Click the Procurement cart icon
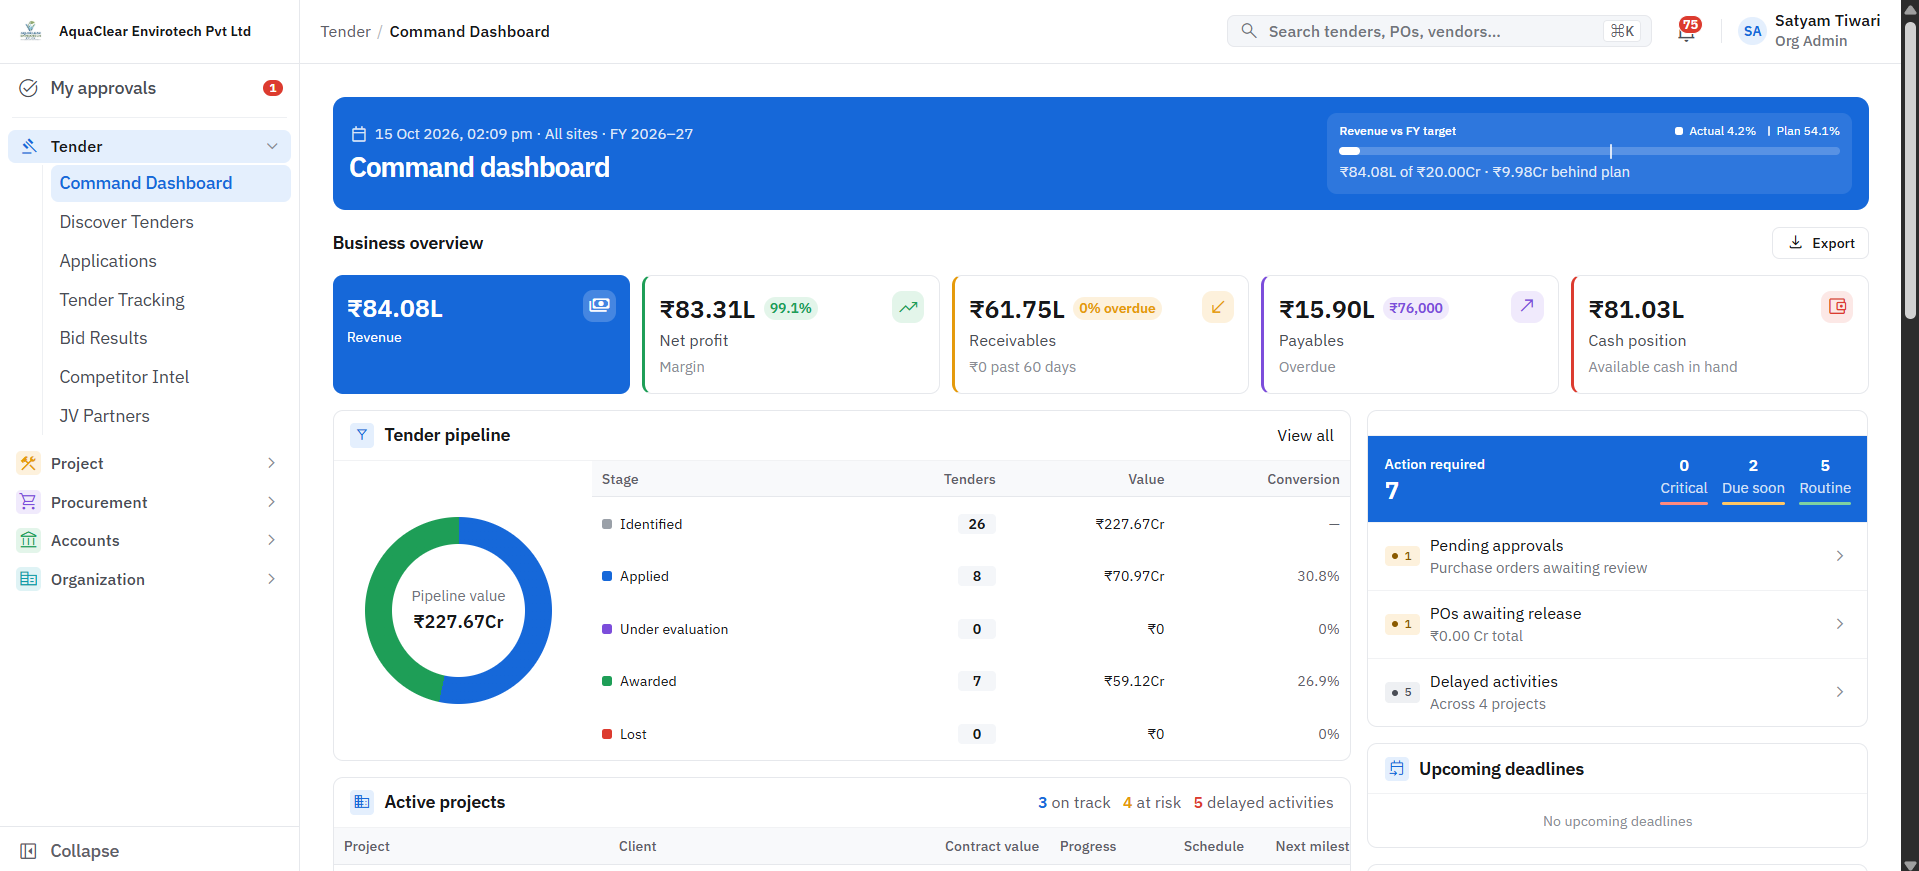Image resolution: width=1919 pixels, height=871 pixels. click(29, 502)
